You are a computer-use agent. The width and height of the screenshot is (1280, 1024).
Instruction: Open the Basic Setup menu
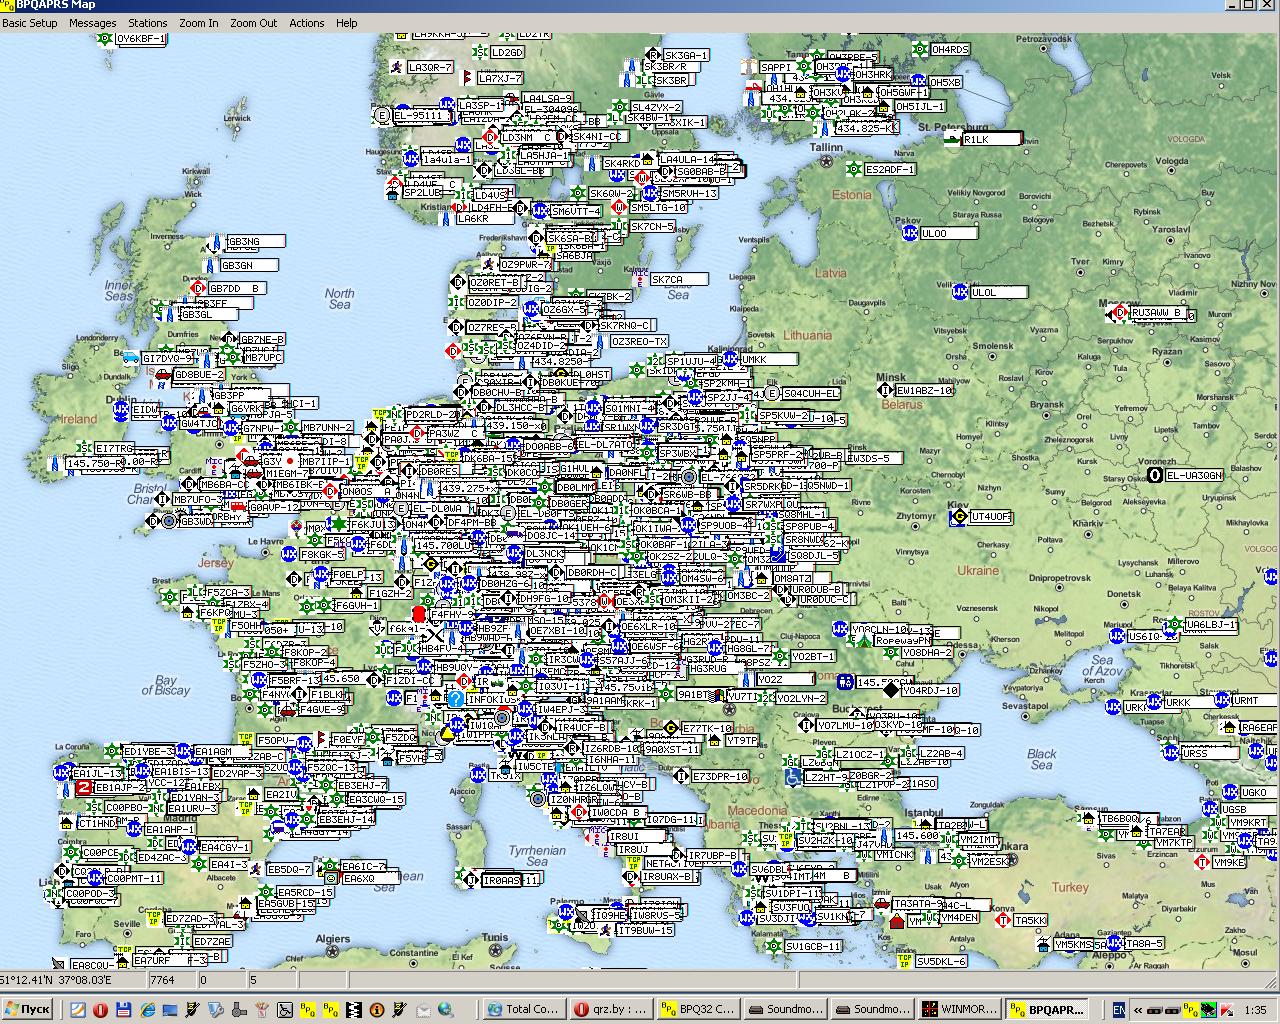tap(30, 23)
